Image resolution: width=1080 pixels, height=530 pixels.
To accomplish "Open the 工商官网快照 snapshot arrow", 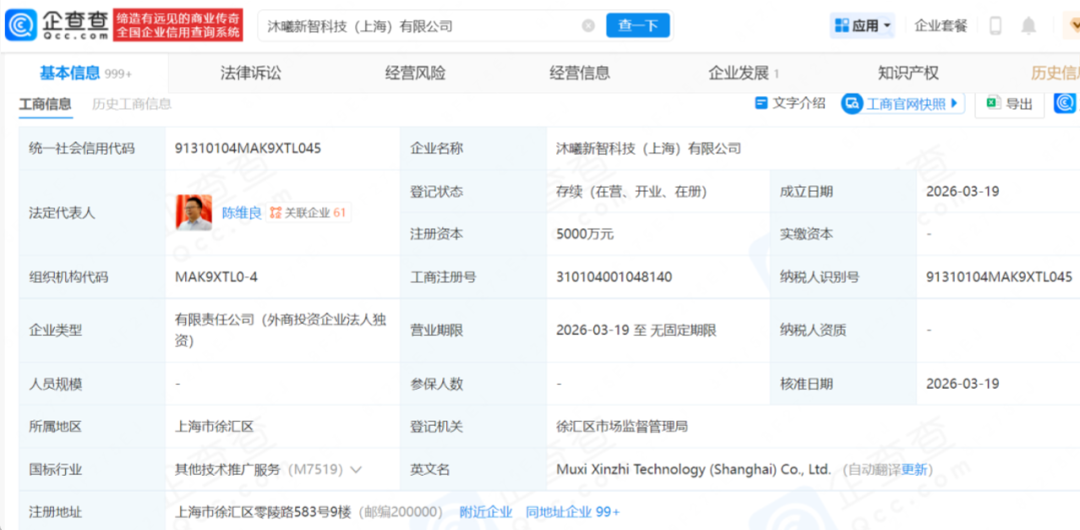I will (x=954, y=103).
